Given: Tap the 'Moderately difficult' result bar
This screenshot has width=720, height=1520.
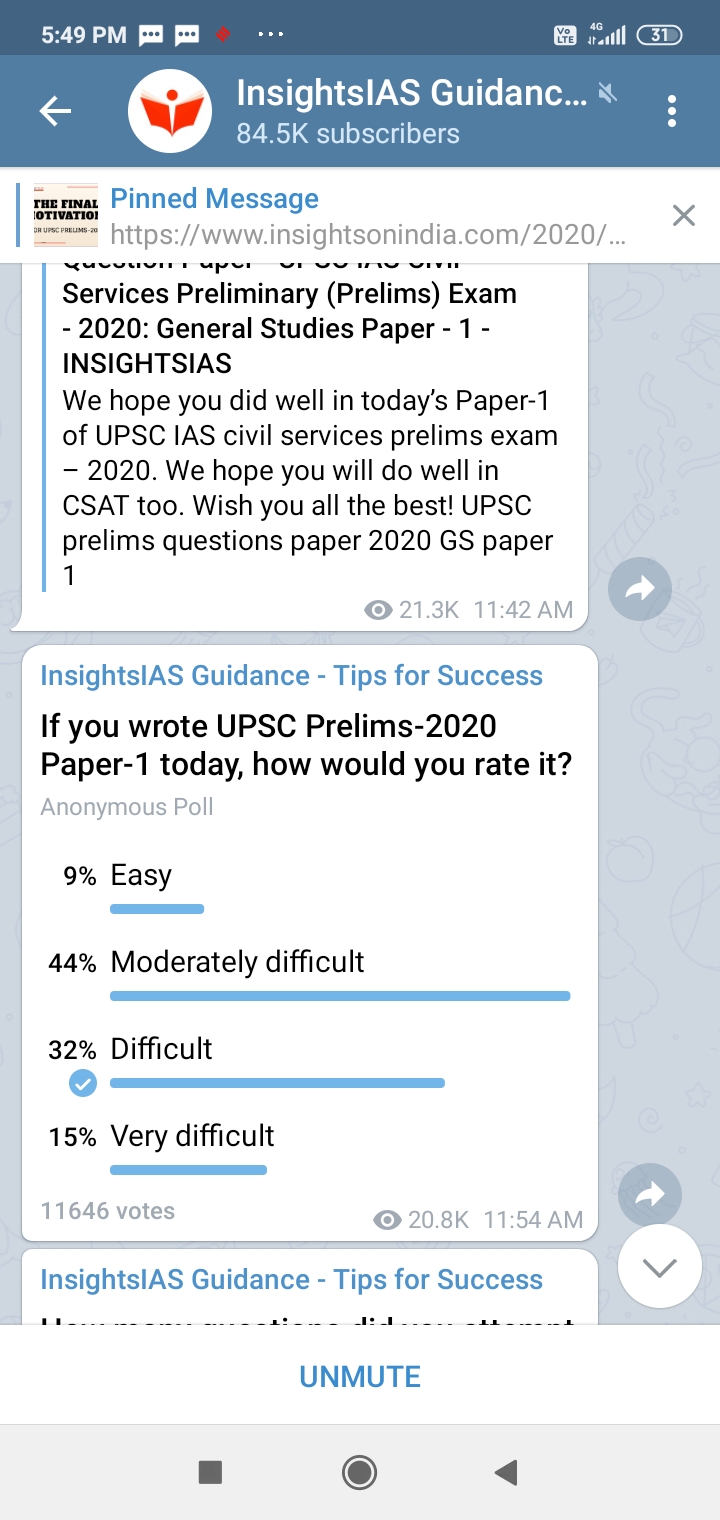Looking at the screenshot, I should [340, 996].
